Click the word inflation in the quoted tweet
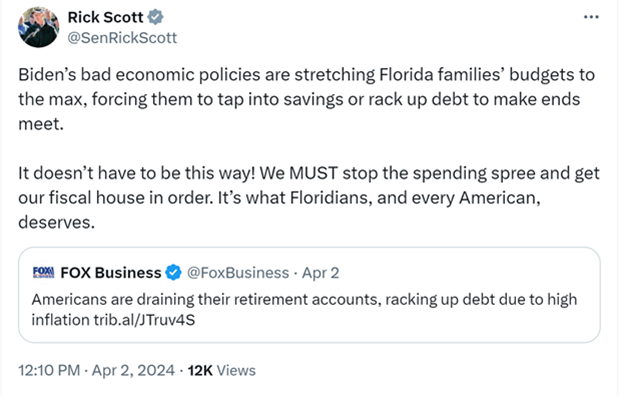 click(x=60, y=320)
